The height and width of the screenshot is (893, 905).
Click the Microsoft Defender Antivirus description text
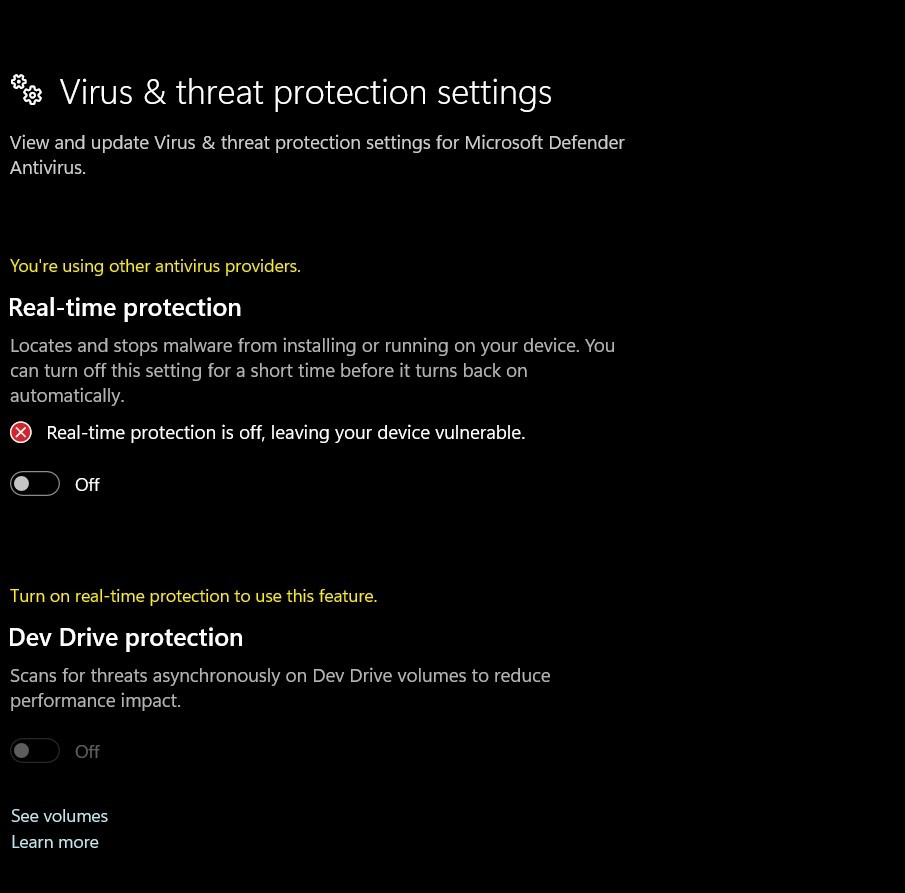click(317, 155)
